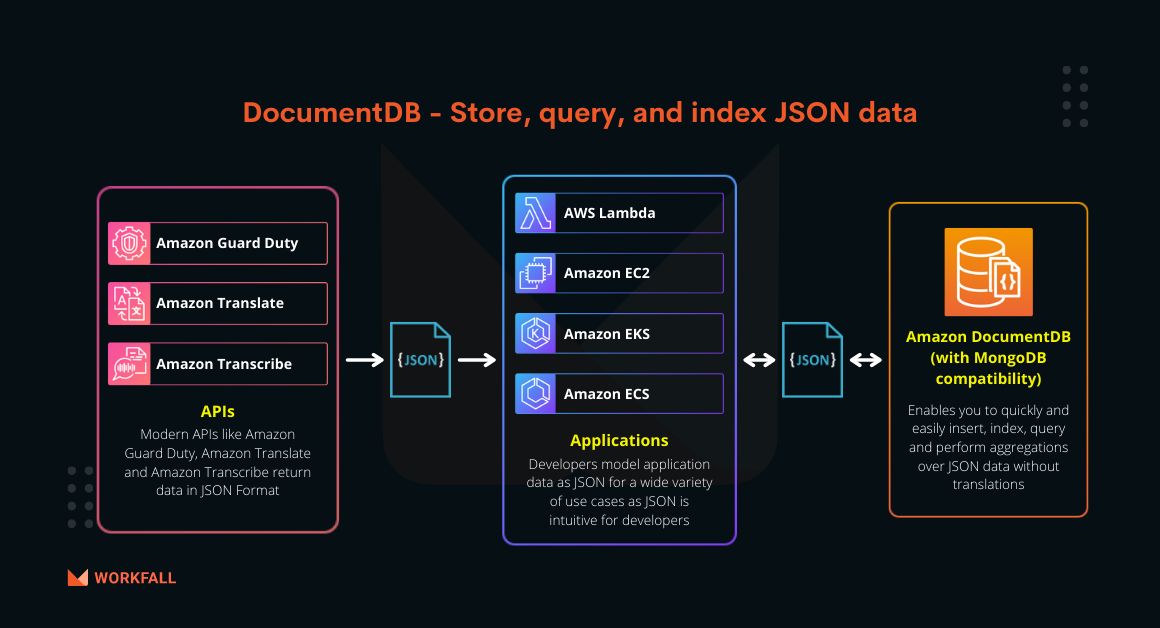Screen dimensions: 1160x628
Task: Click the Amazon EC2 chip icon
Action: pyautogui.click(x=536, y=274)
